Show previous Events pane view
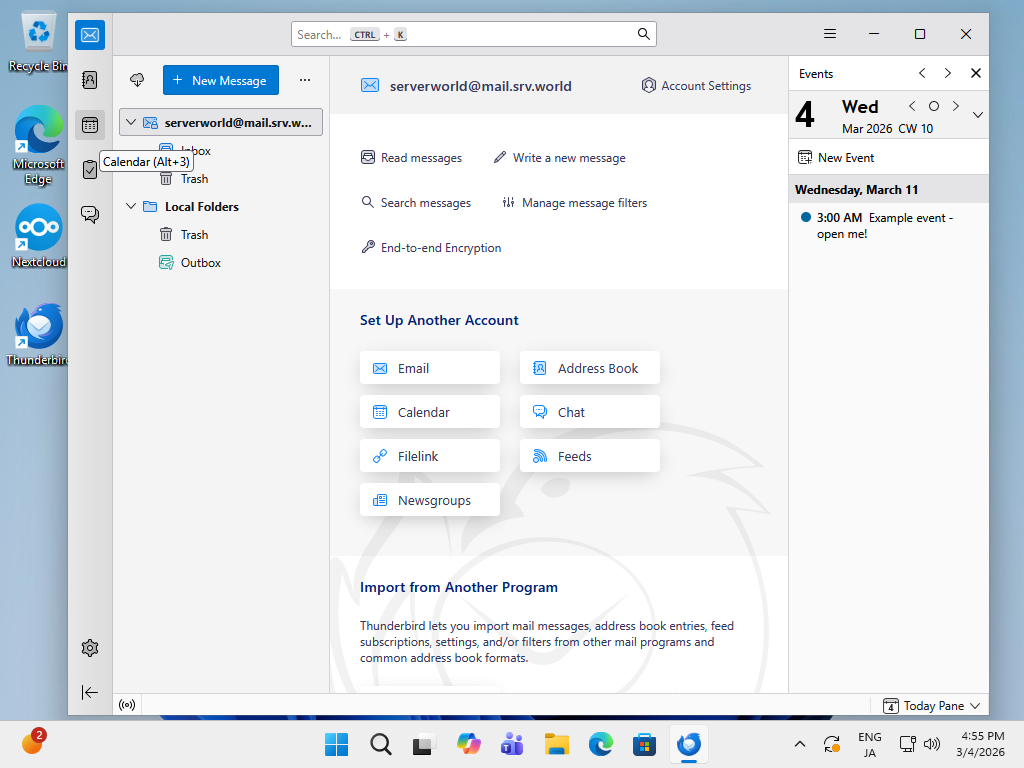 (x=922, y=73)
